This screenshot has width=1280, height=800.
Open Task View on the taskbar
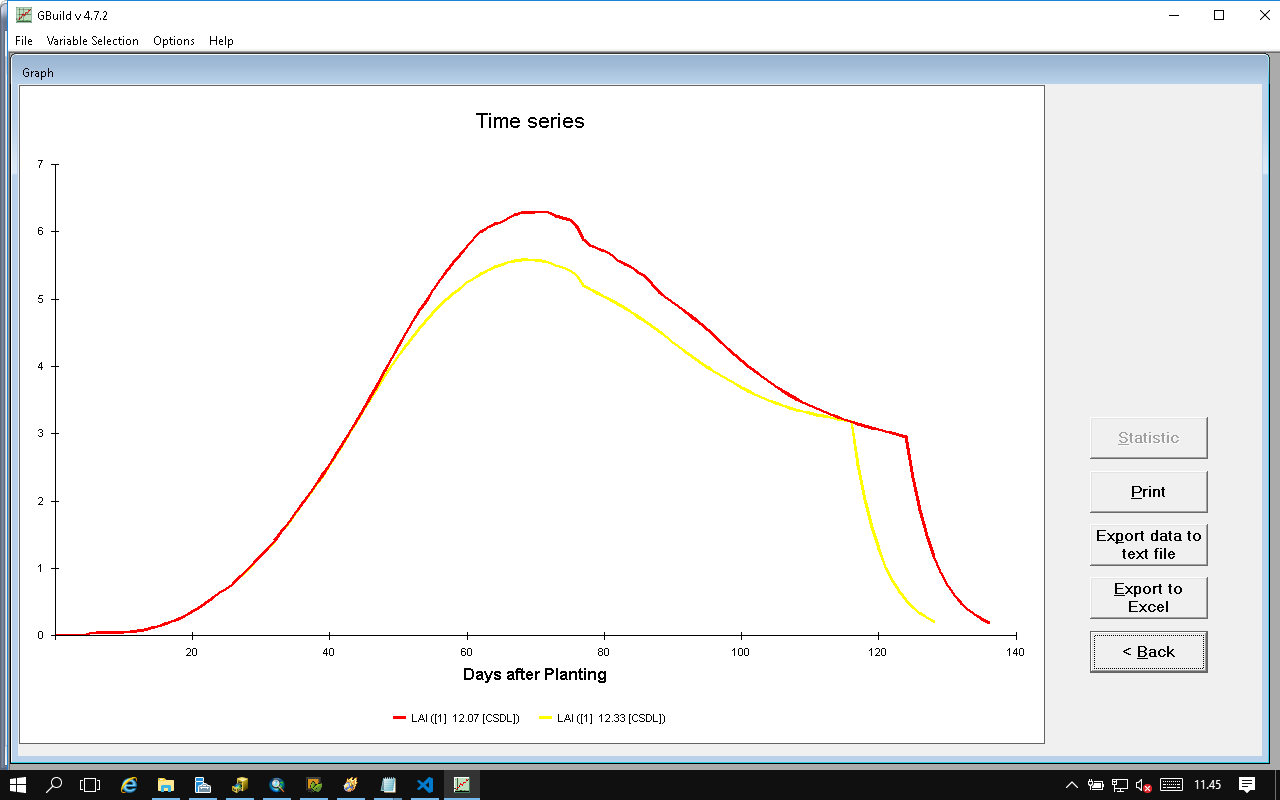click(x=91, y=785)
